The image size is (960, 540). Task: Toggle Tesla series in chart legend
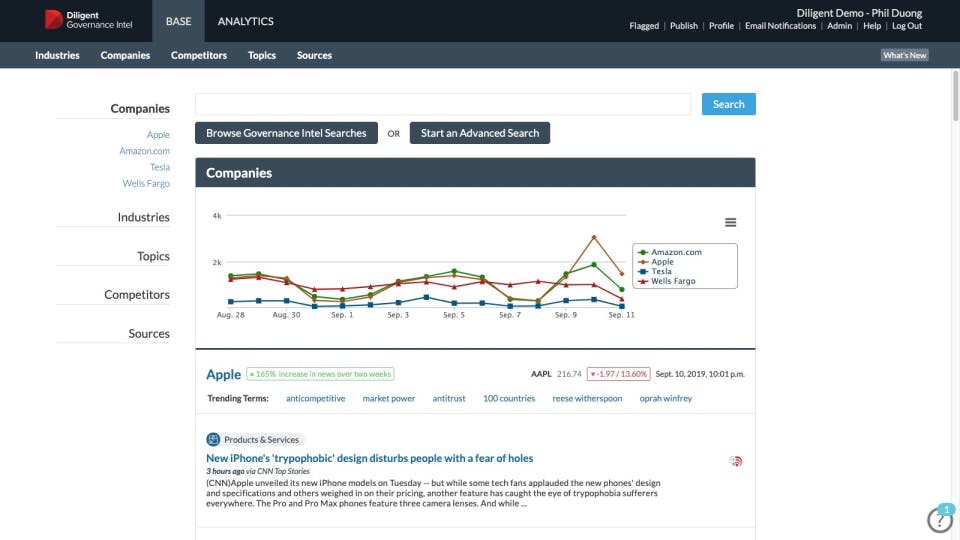[x=661, y=272]
